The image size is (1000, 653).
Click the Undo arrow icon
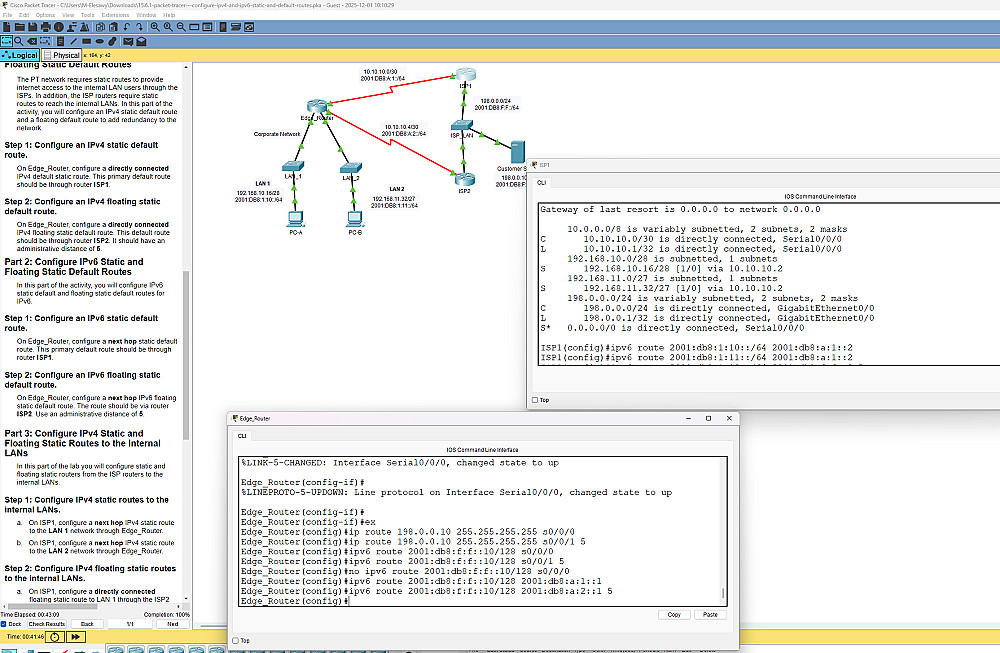pos(126,27)
